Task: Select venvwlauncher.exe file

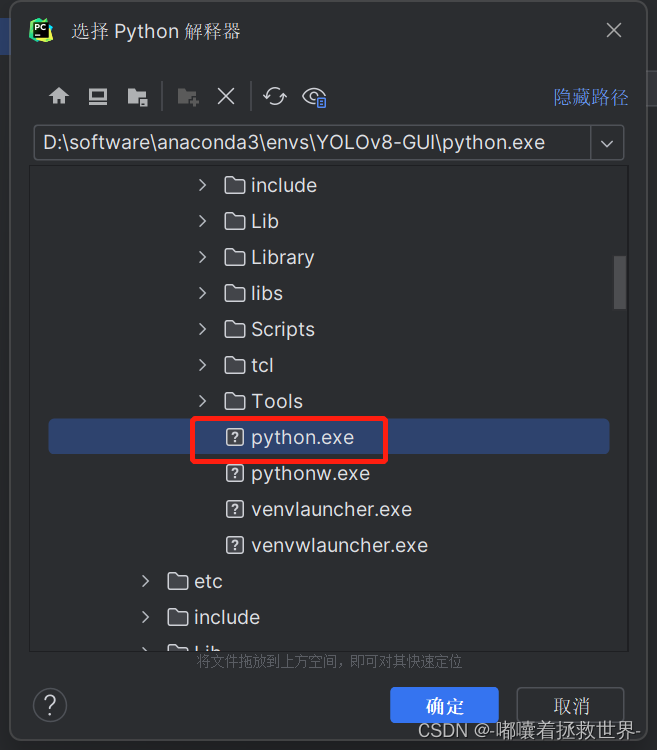Action: pos(329,545)
